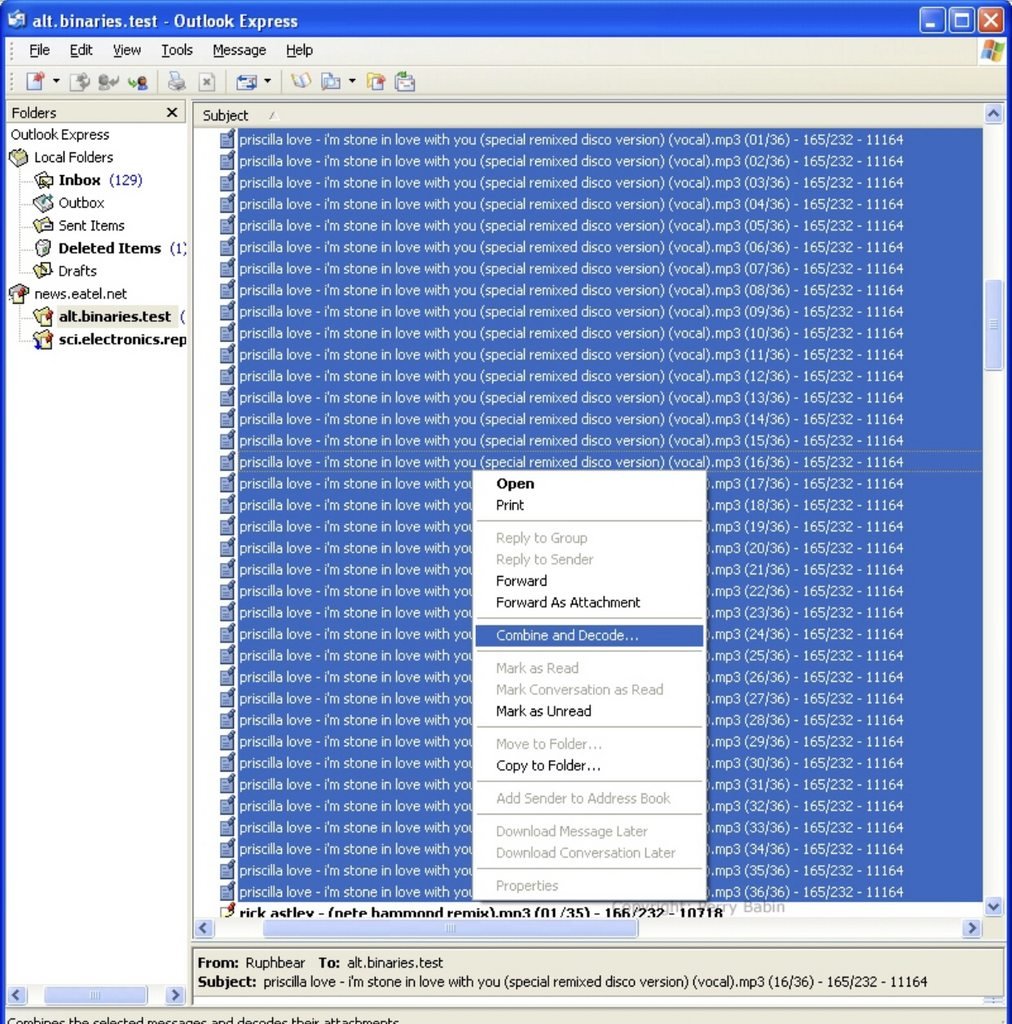
Task: Click the Local Folders icon
Action: [x=19, y=157]
